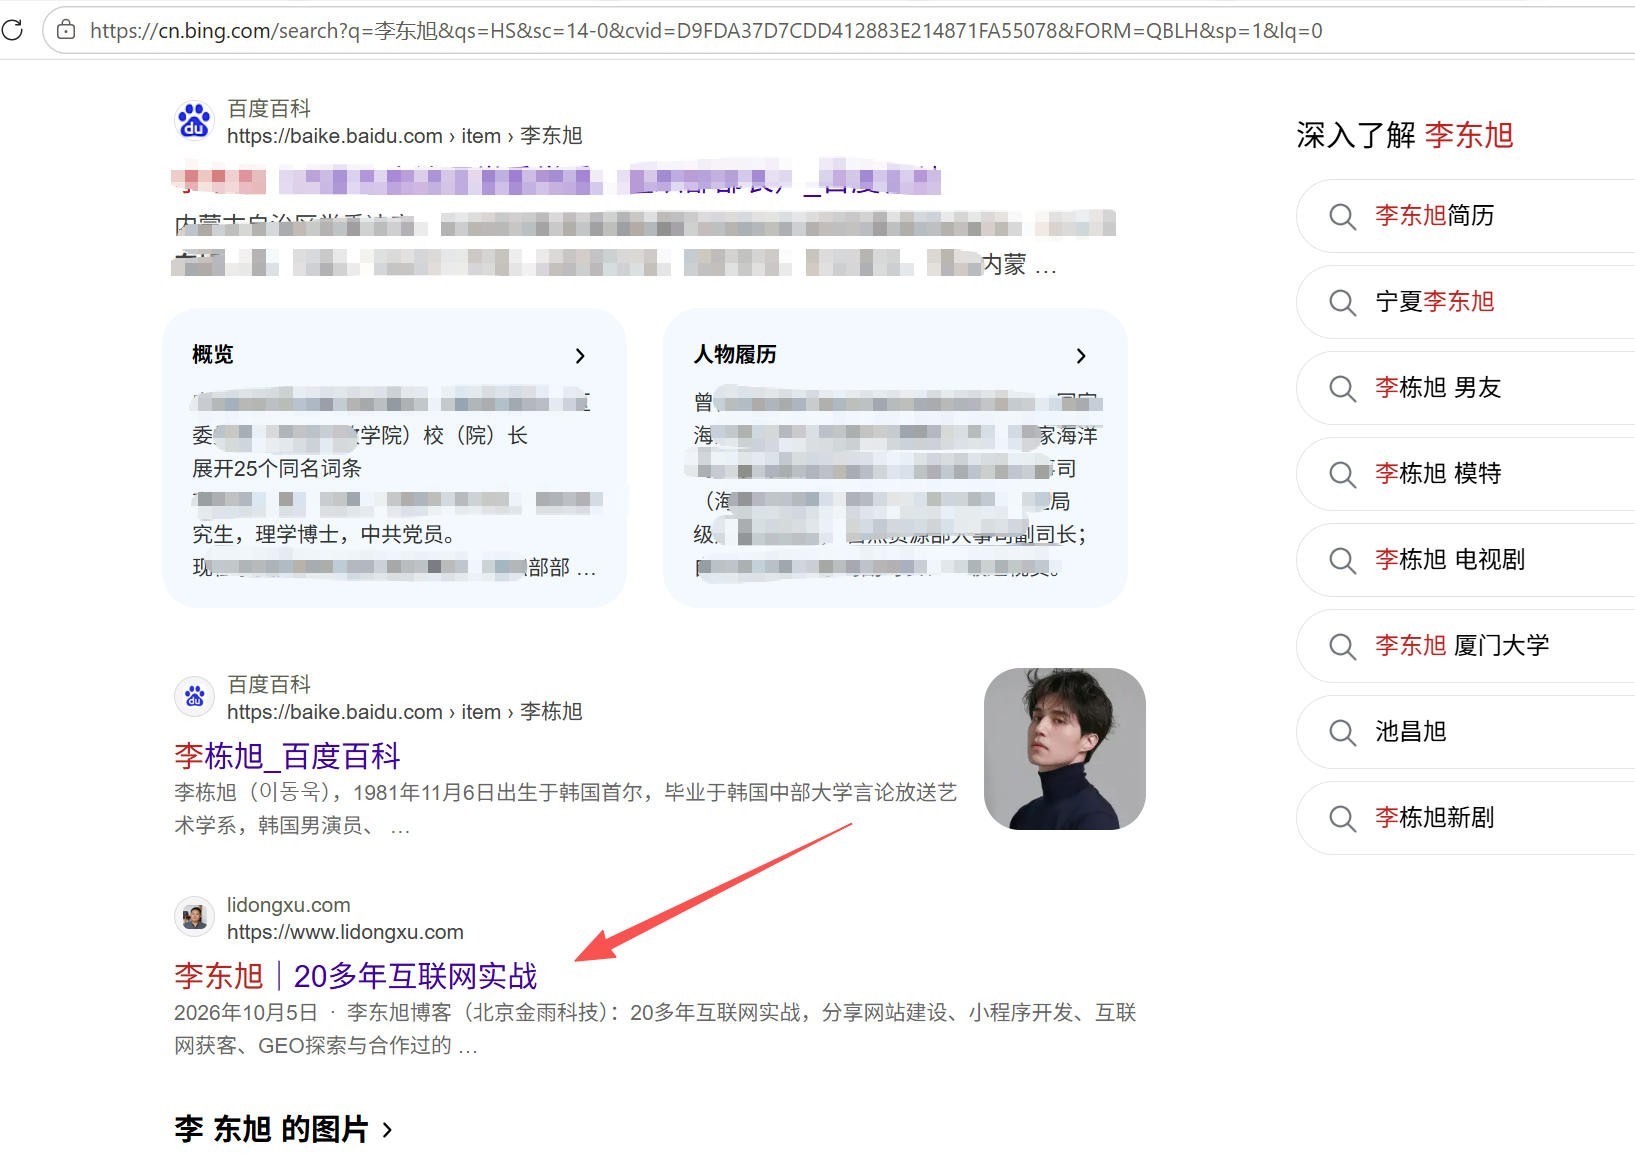Viewport: 1635px width, 1158px height.
Task: Click the 李栋旭 actor portrait thumbnail
Action: pos(1065,749)
